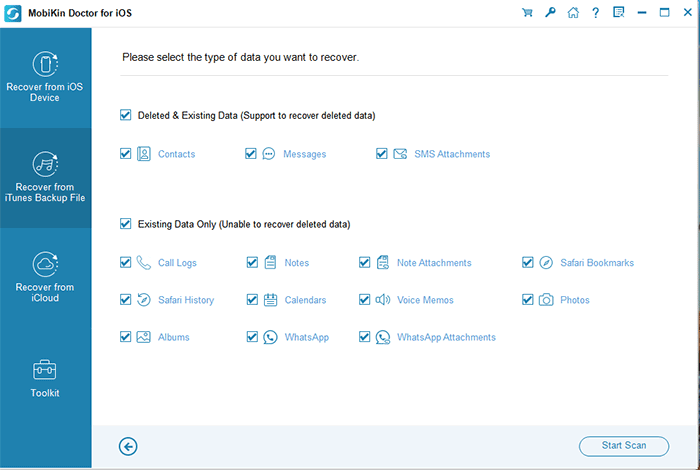This screenshot has width=700, height=470.
Task: Open the Toolkit tab
Action: click(x=46, y=378)
